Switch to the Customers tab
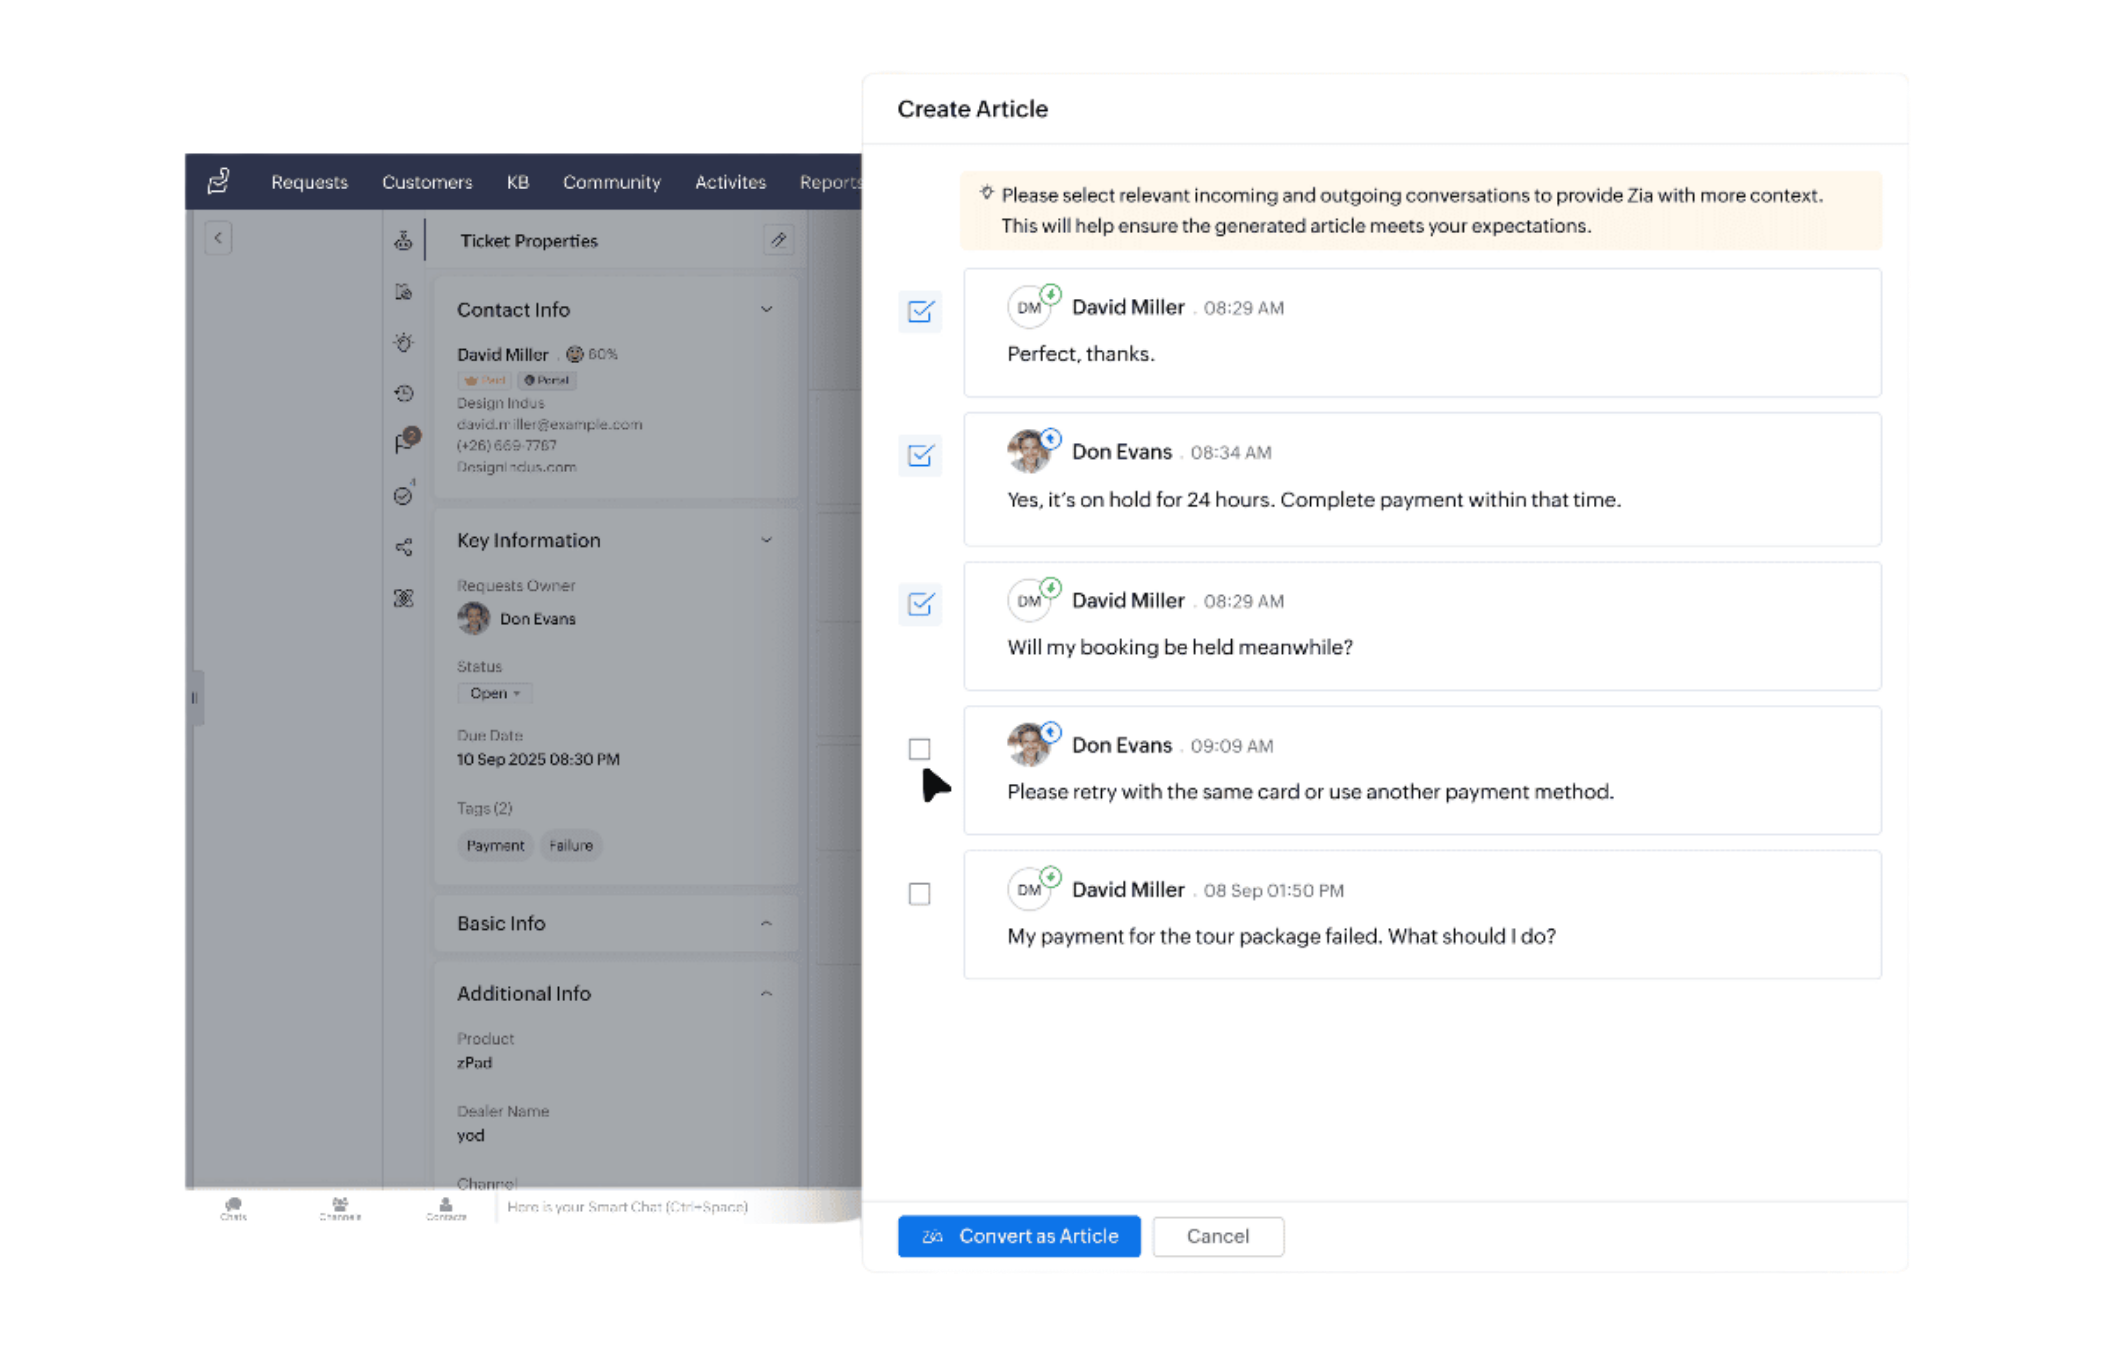2128x1347 pixels. (x=427, y=182)
